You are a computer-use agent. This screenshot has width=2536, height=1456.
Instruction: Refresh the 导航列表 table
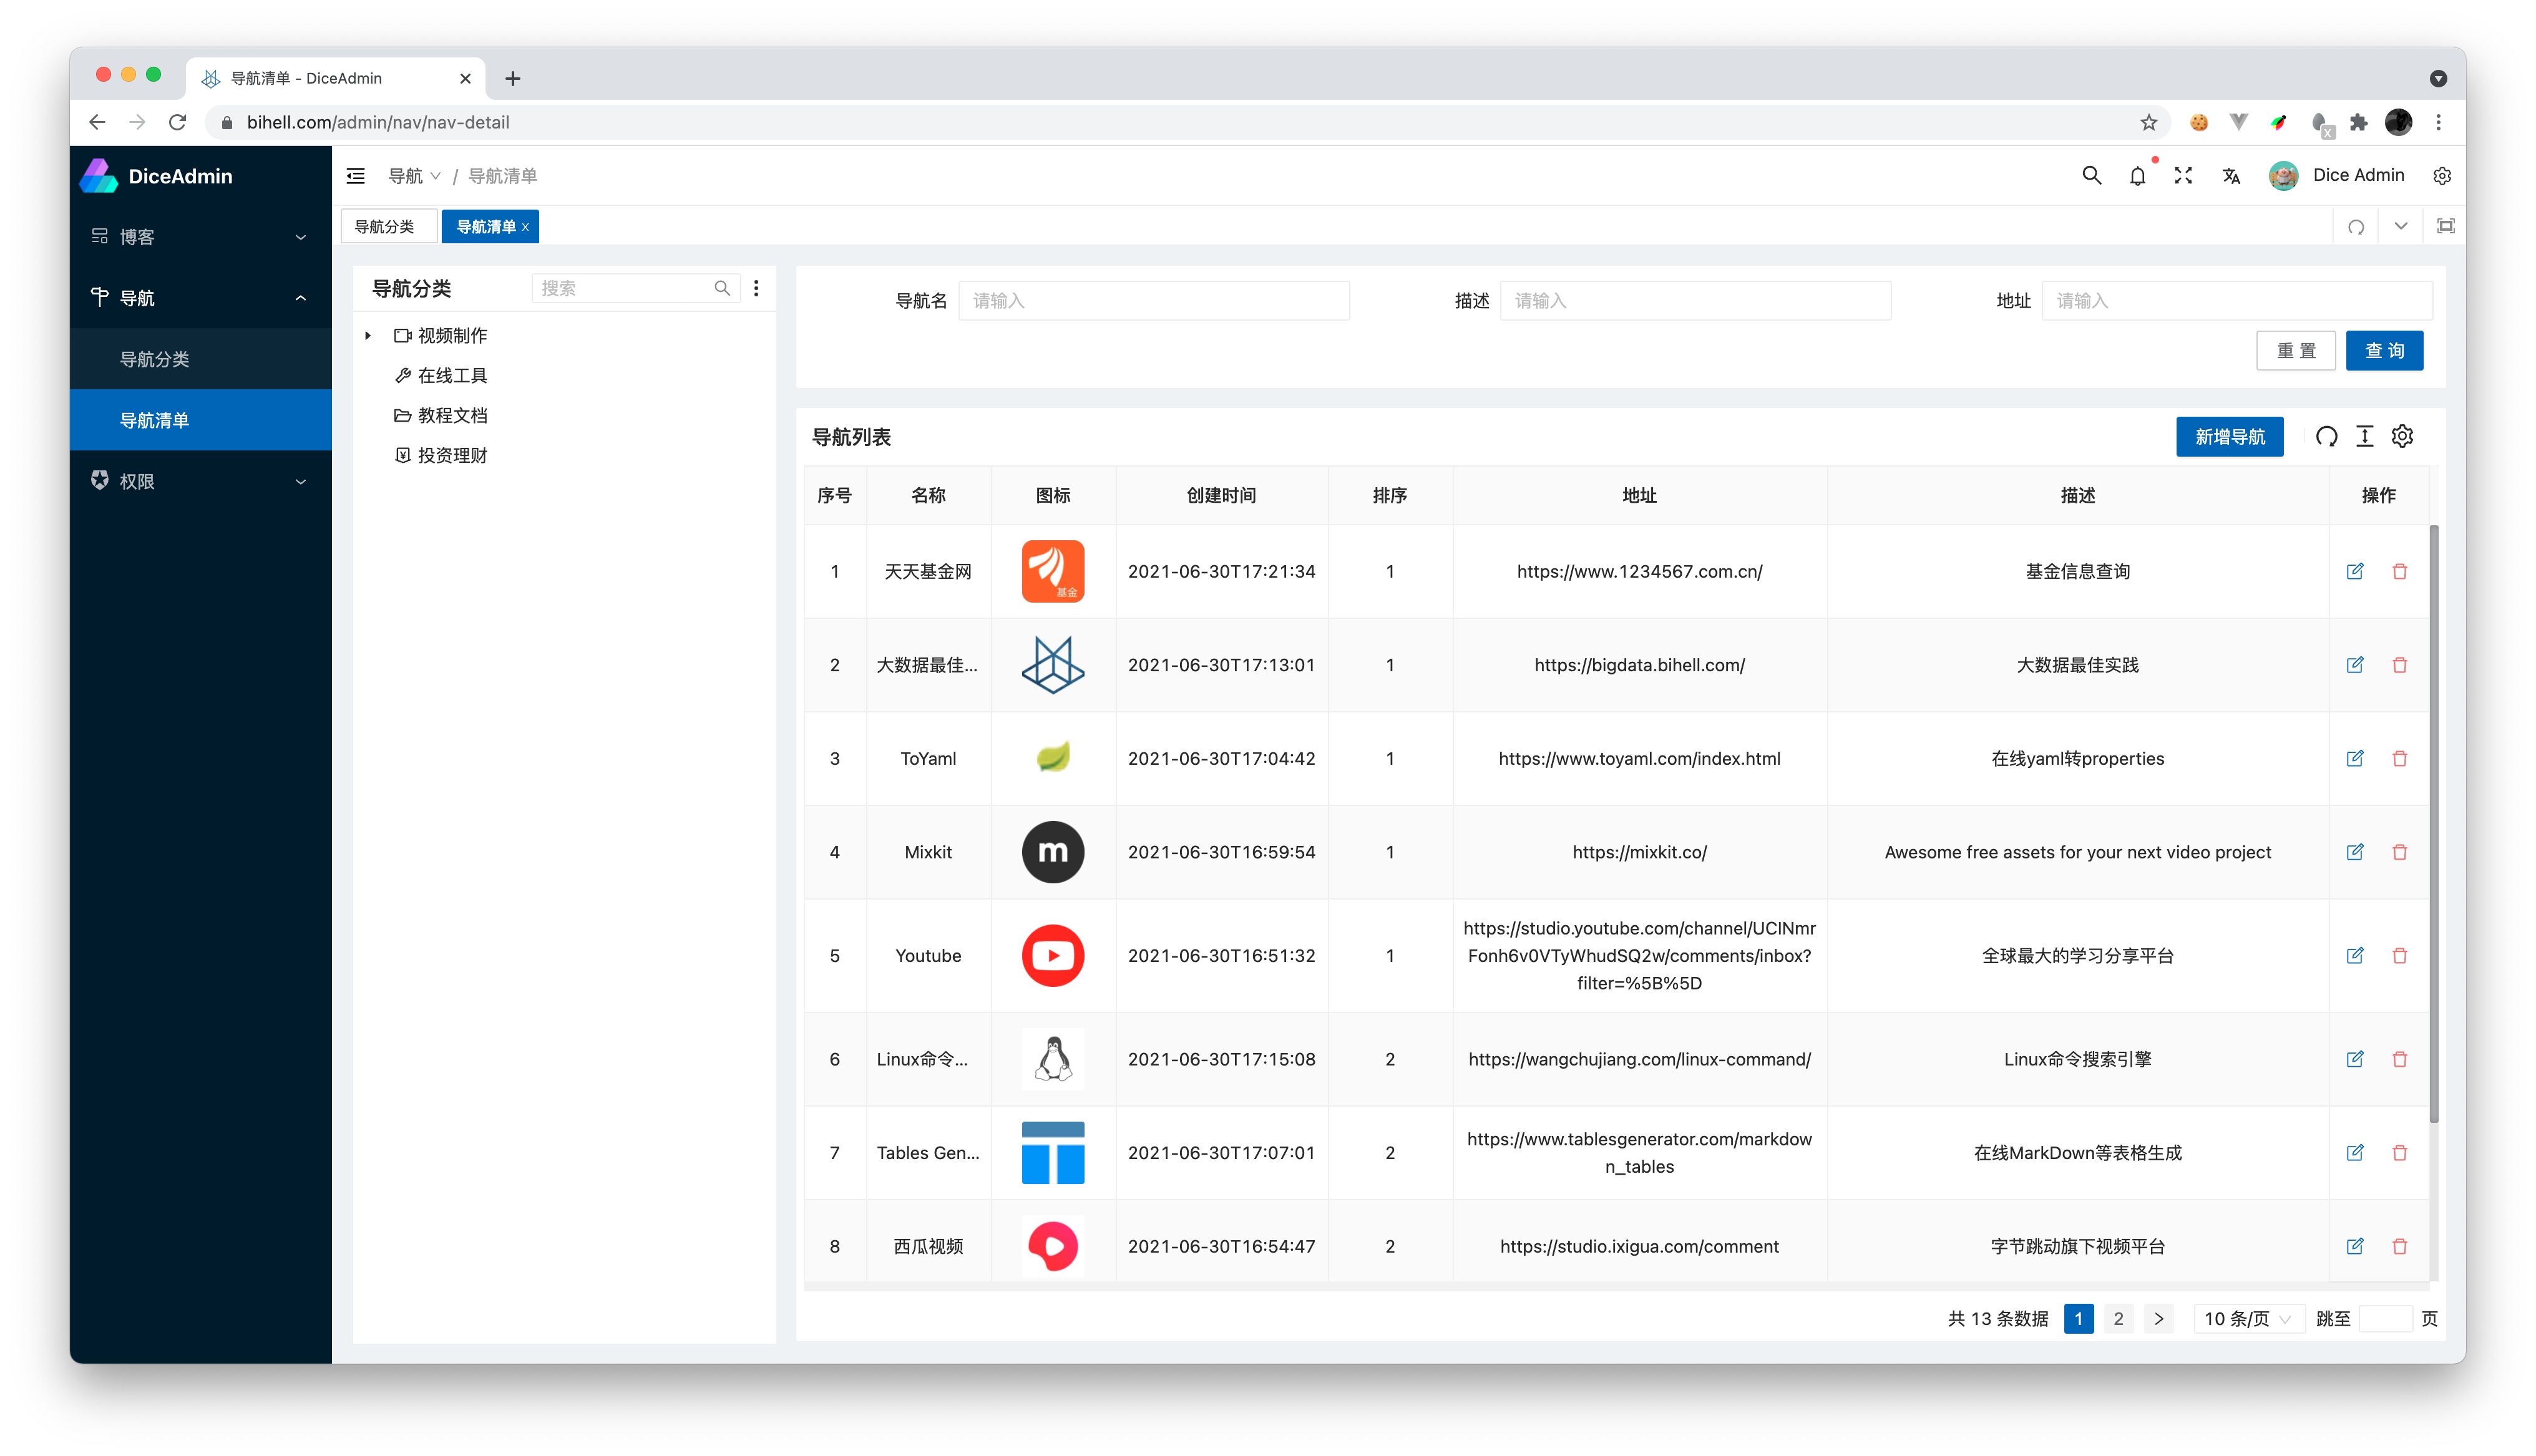click(2326, 436)
